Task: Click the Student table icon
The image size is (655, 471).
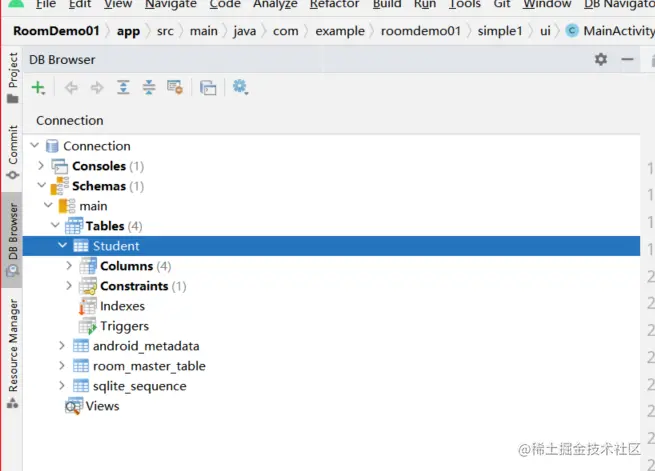Action: tap(81, 246)
